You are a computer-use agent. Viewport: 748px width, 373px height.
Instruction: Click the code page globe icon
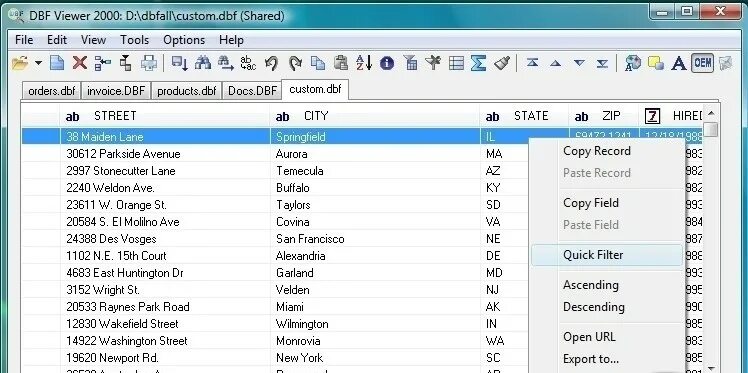(633, 63)
